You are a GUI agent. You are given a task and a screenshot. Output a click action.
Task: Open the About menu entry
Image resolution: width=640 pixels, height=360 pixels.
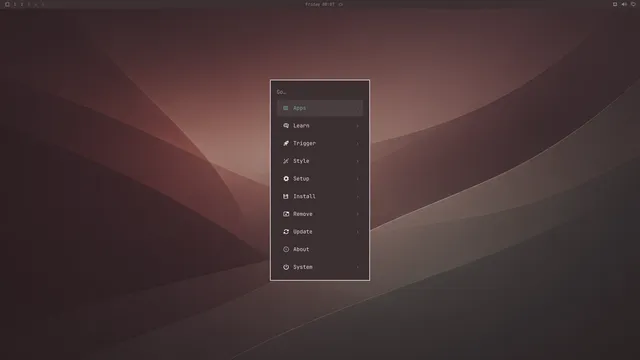[x=320, y=249]
